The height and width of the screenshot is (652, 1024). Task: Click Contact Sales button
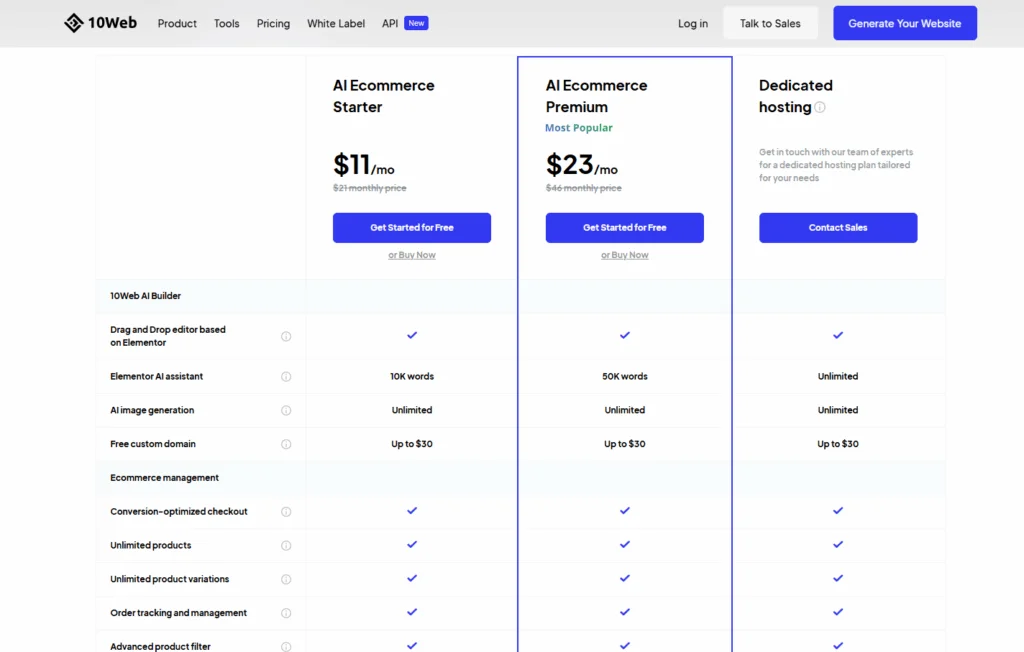click(x=838, y=227)
